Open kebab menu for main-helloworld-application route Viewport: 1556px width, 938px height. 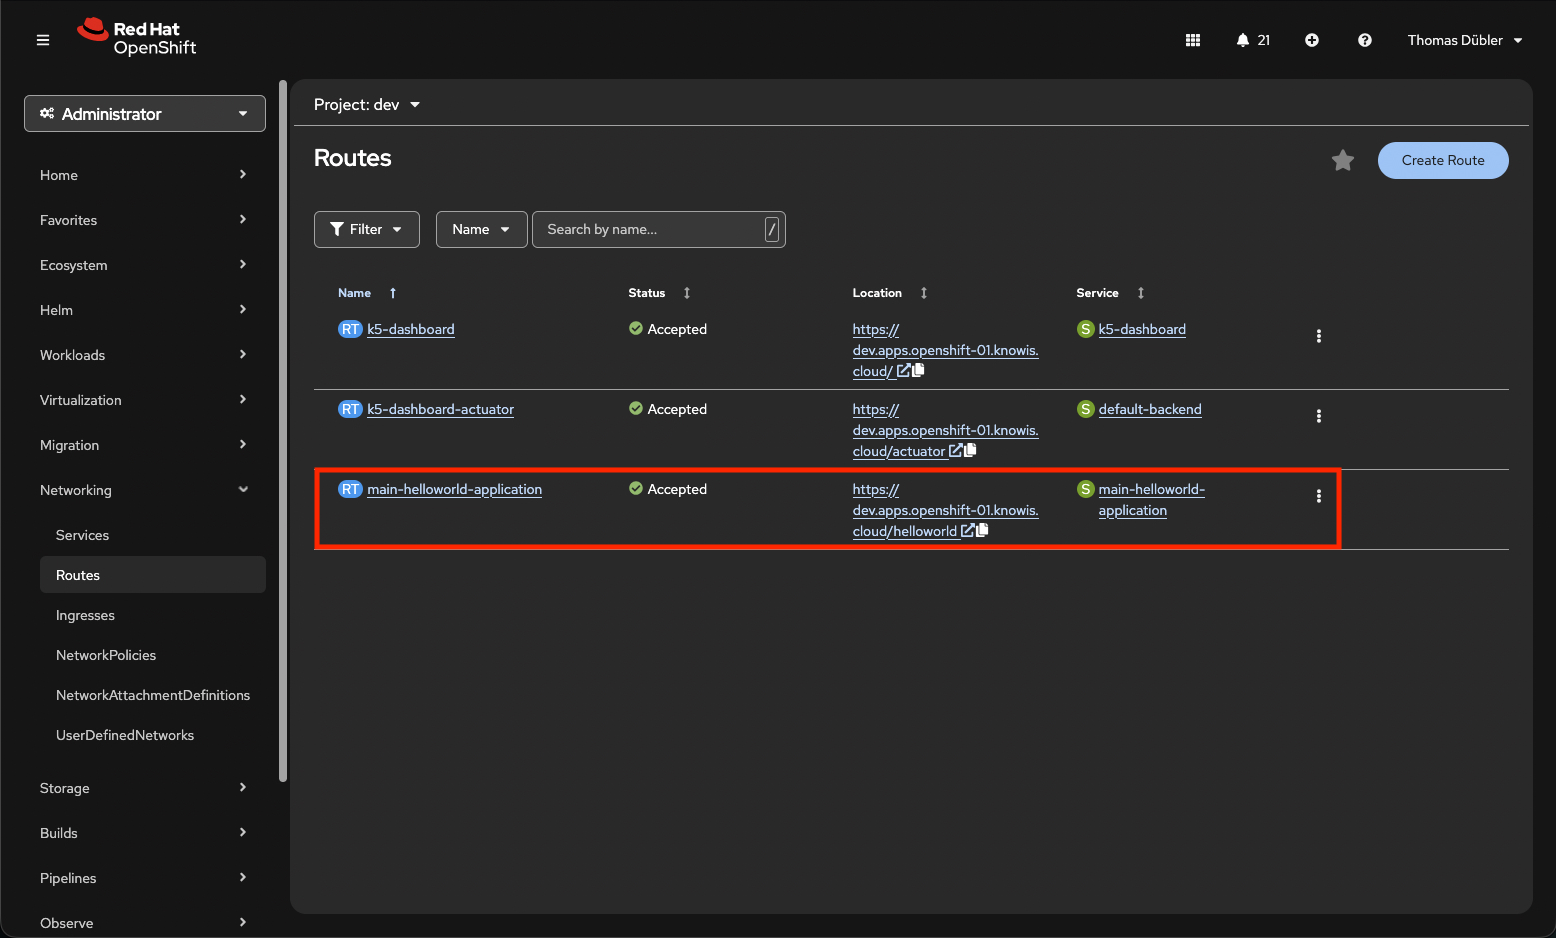click(x=1319, y=496)
